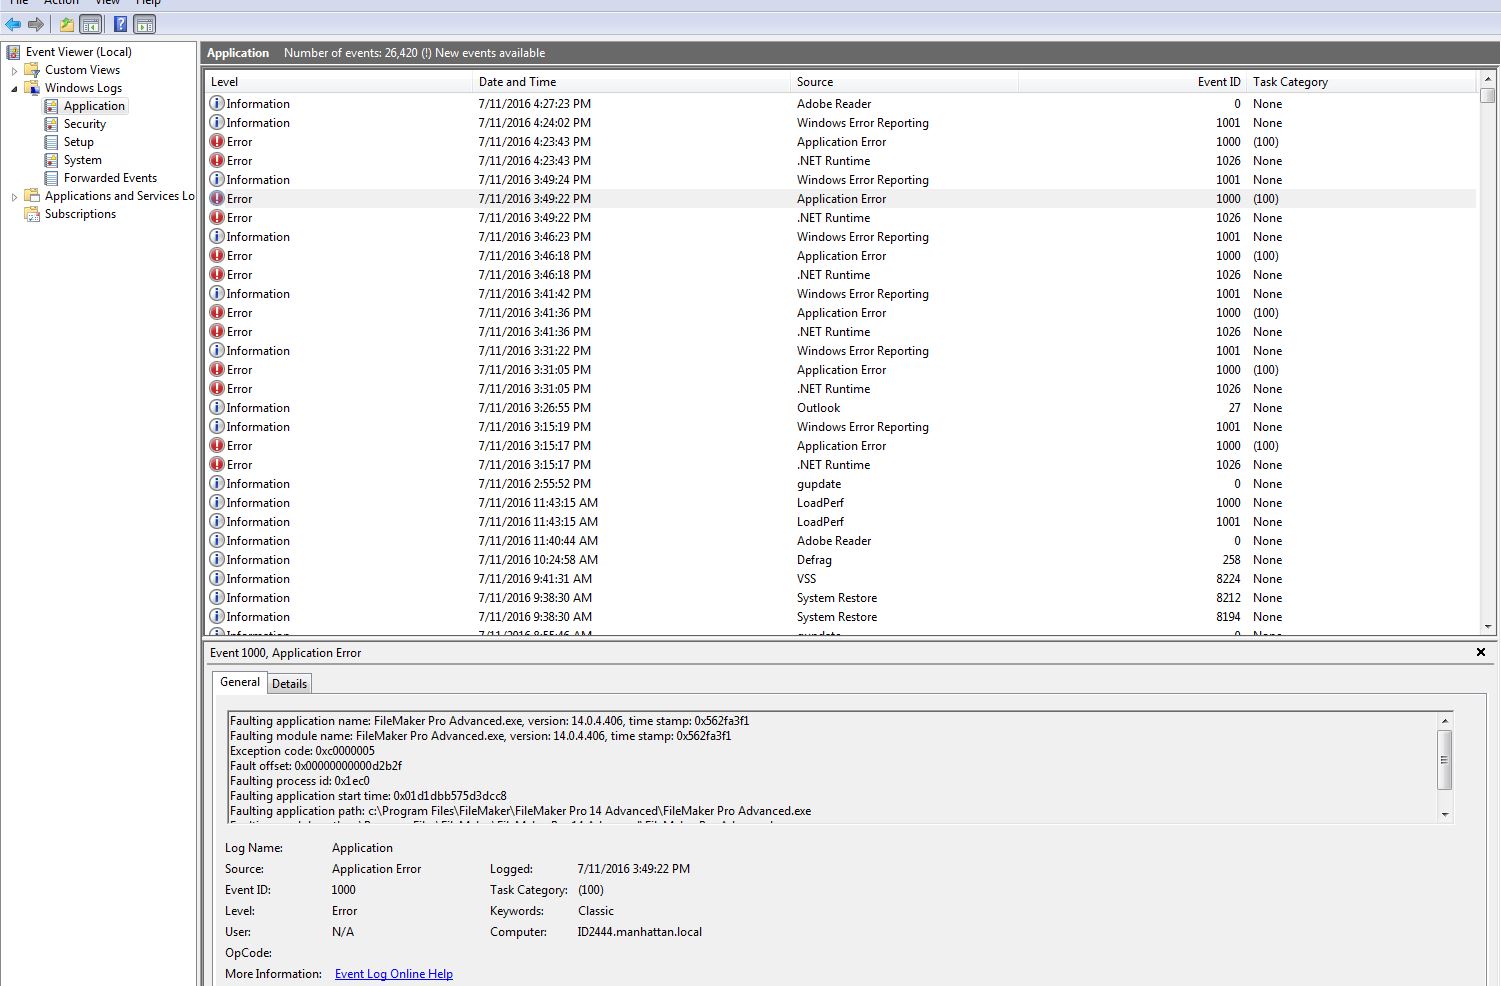This screenshot has width=1501, height=986.
Task: Click the Back arrow toolbar icon
Action: [x=13, y=24]
